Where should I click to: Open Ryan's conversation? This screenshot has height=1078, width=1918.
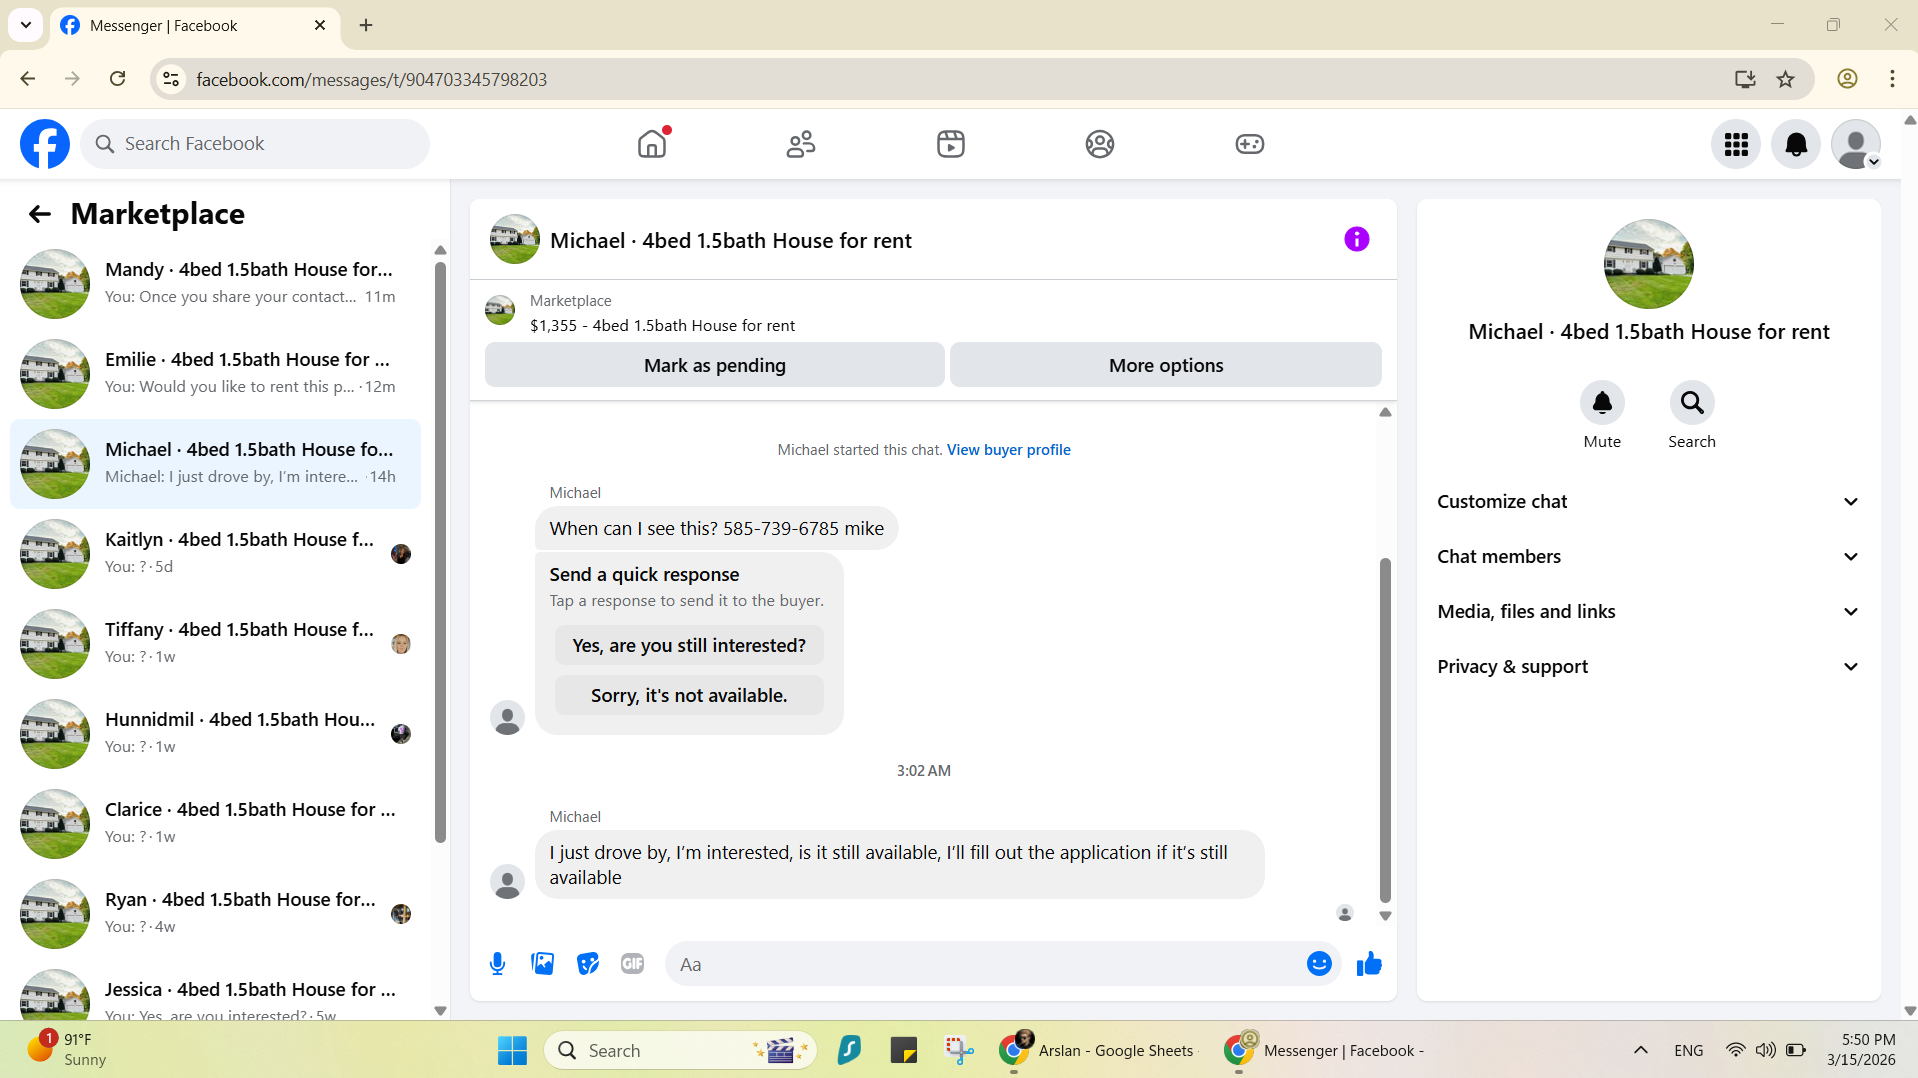pyautogui.click(x=215, y=914)
